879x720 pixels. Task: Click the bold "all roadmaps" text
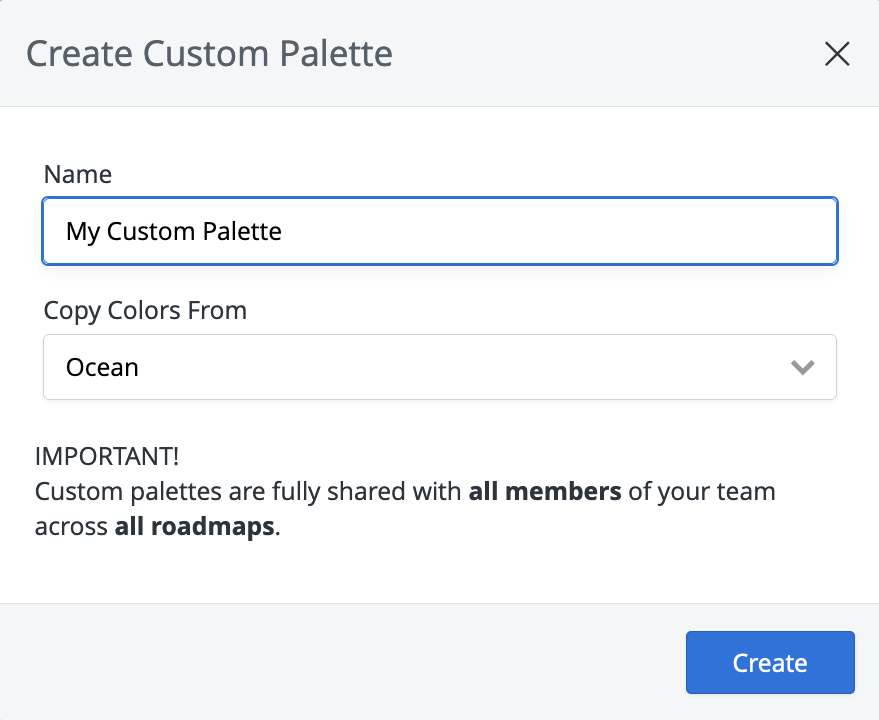194,527
